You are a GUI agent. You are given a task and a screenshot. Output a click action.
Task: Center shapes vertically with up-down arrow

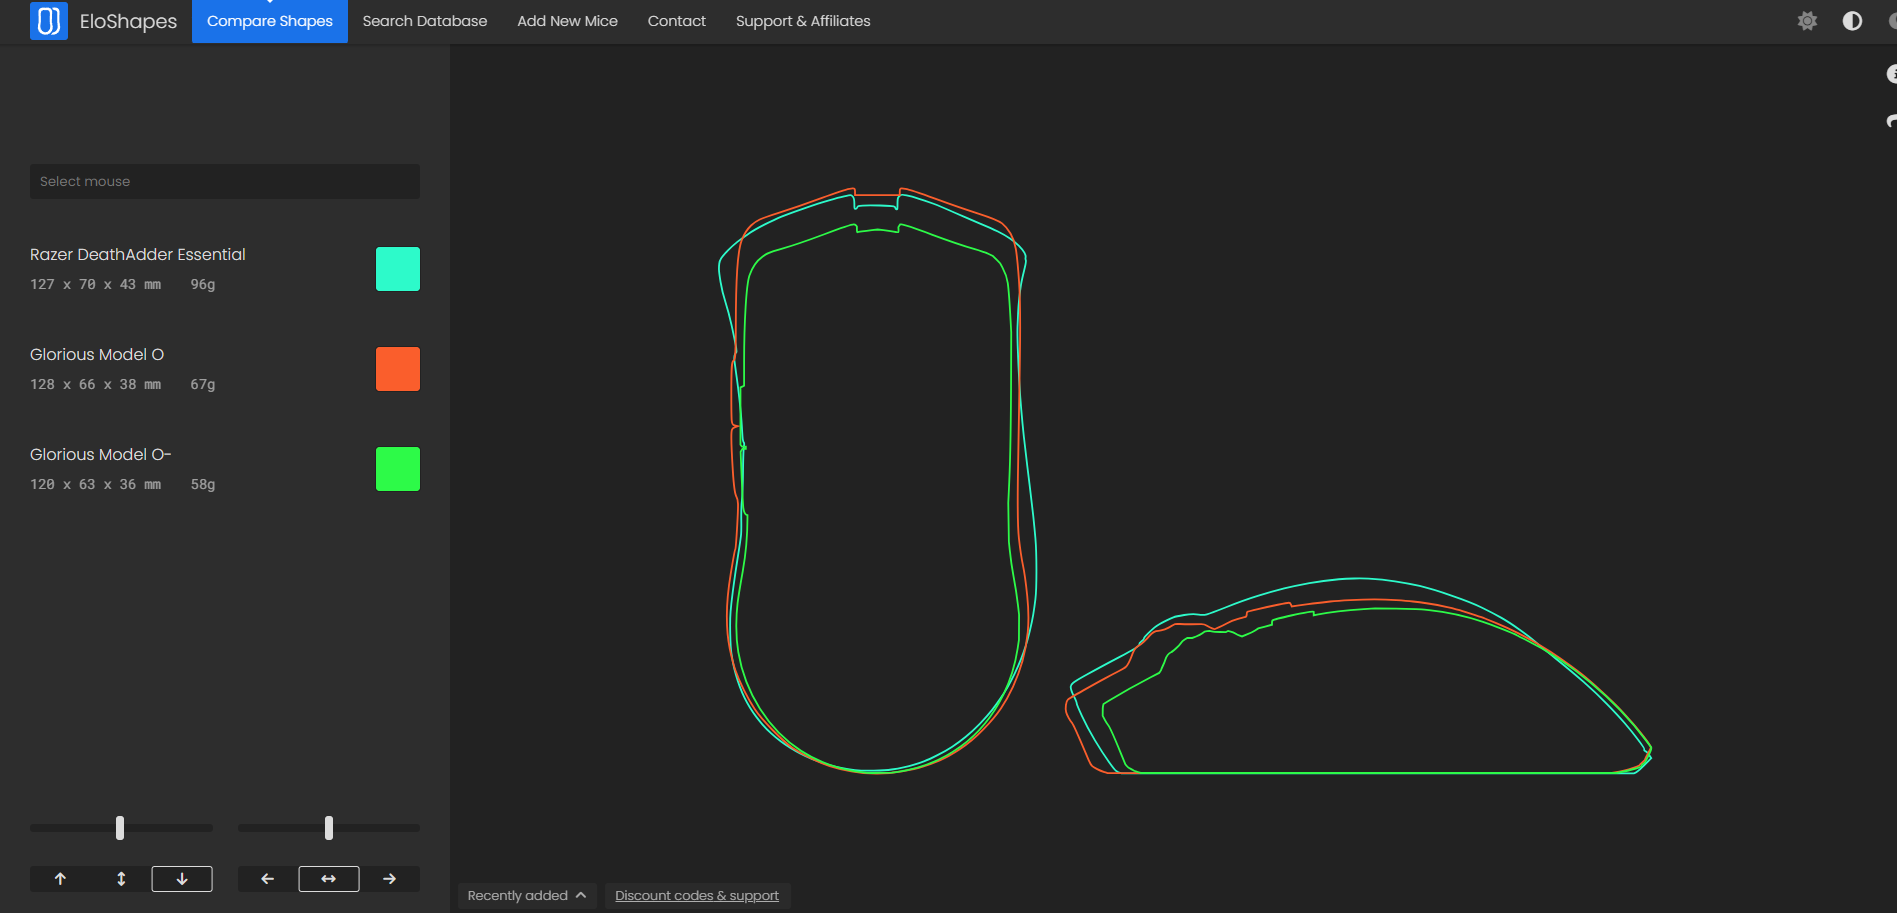tap(121, 879)
